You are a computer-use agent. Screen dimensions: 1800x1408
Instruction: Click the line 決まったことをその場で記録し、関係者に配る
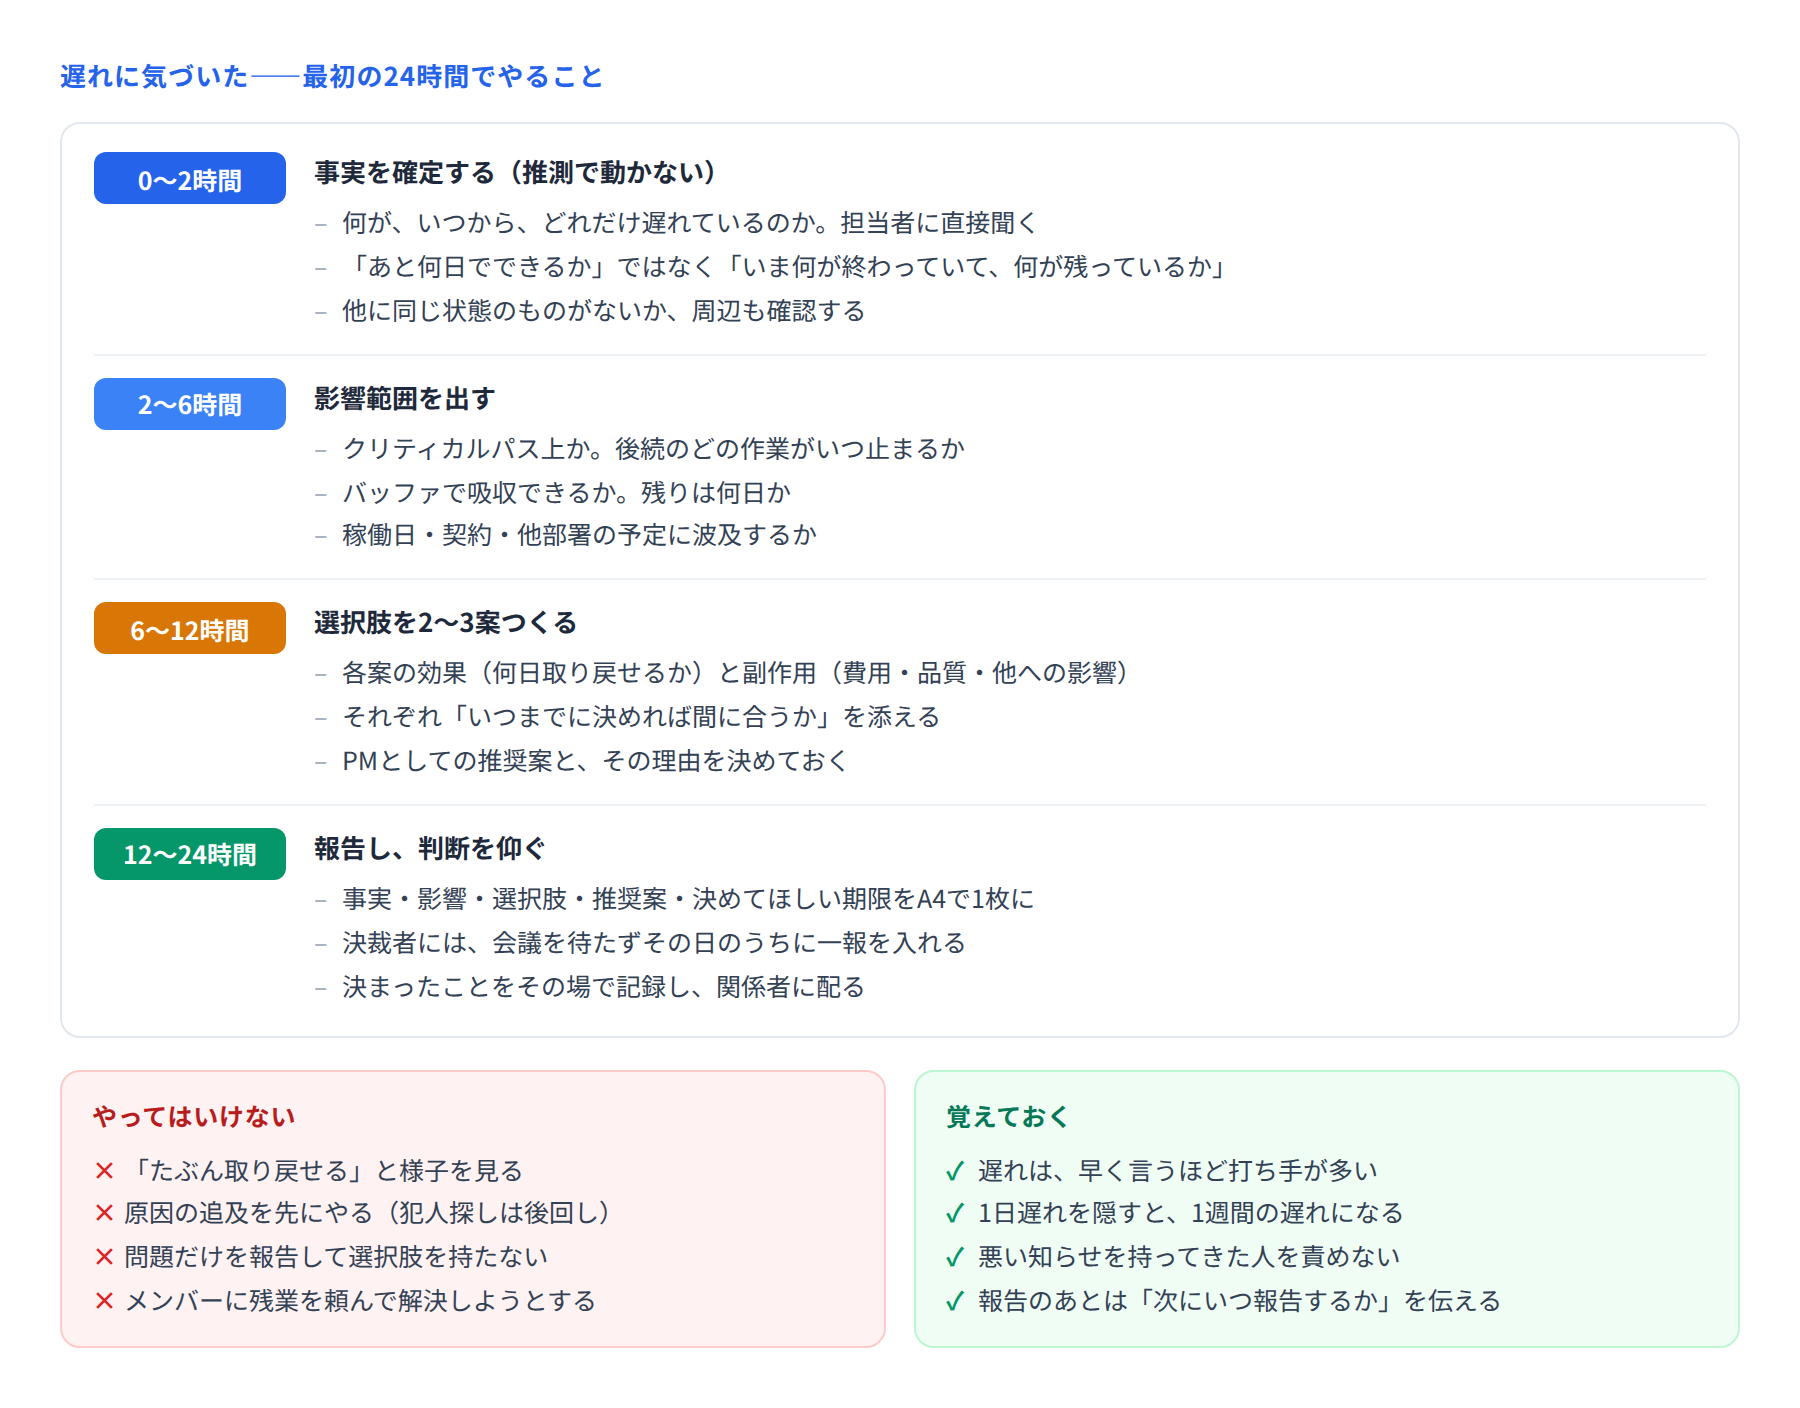(604, 987)
